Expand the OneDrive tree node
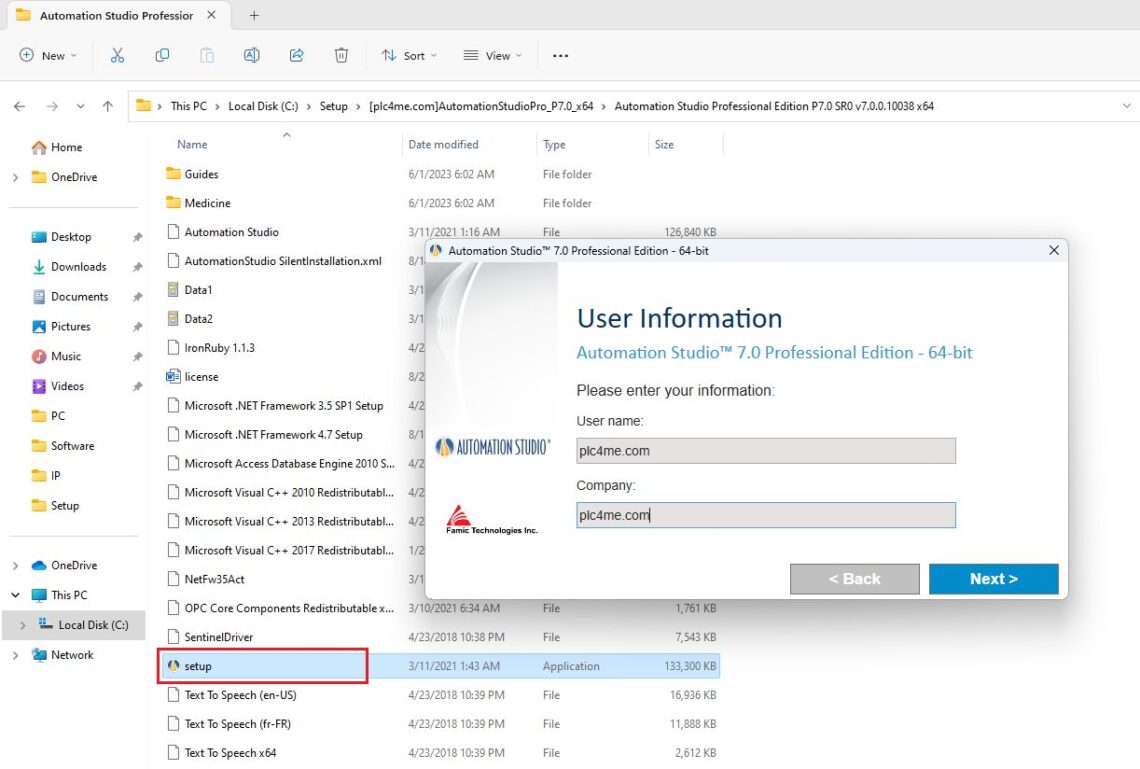 pyautogui.click(x=15, y=177)
